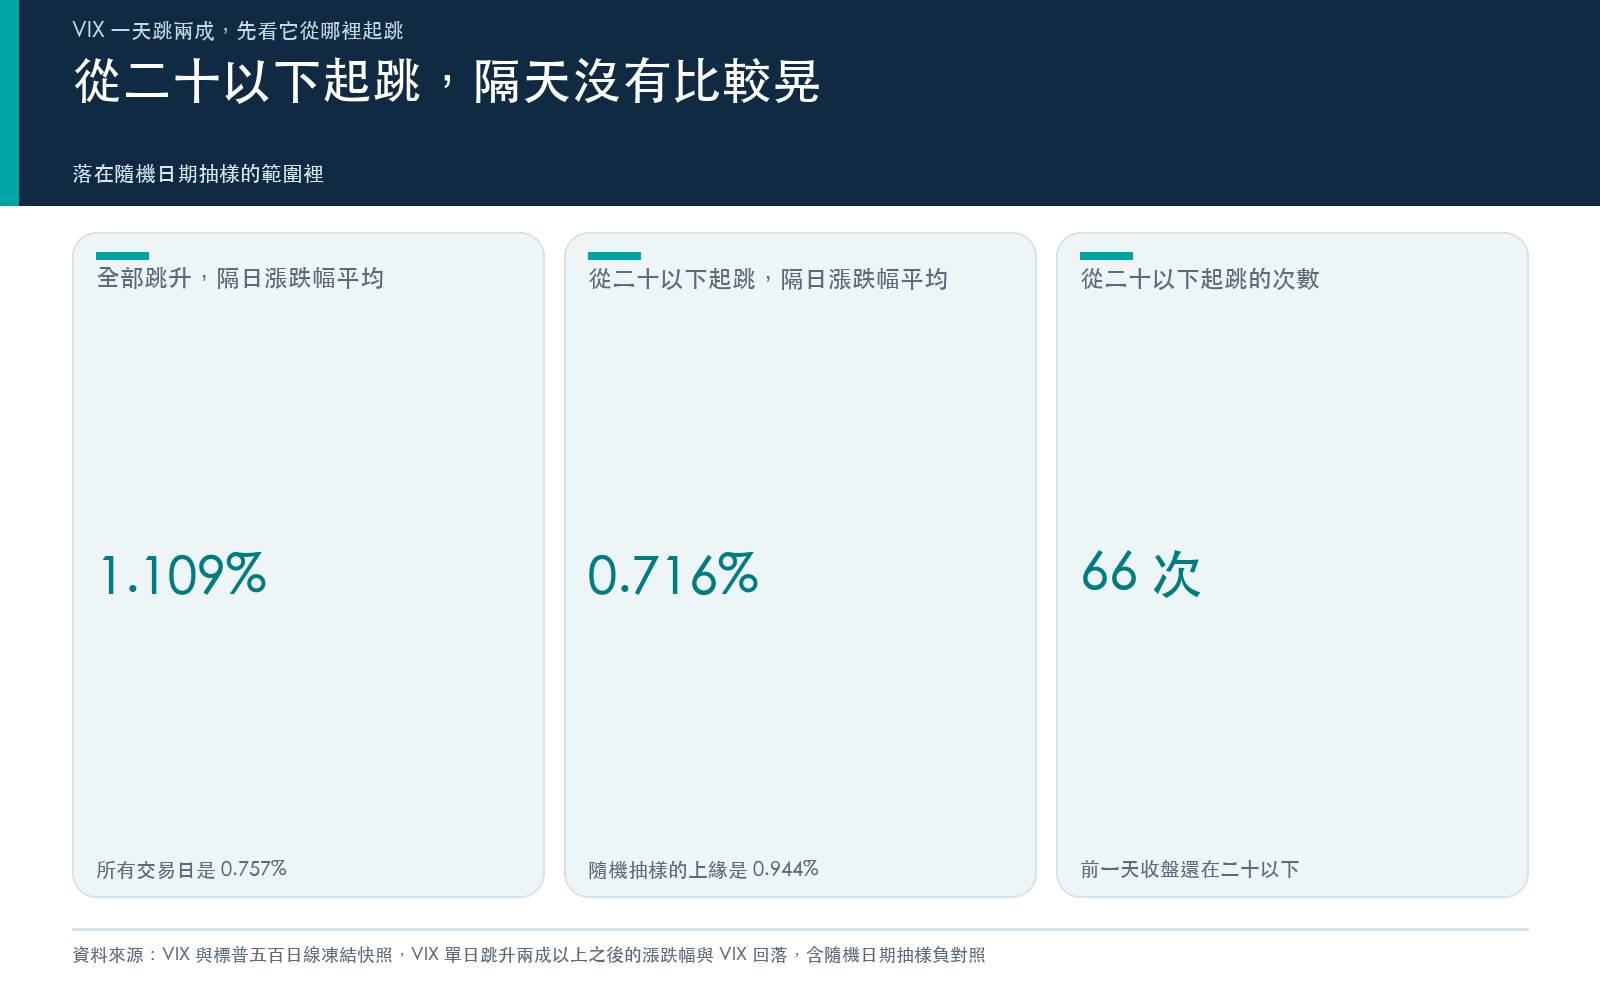The width and height of the screenshot is (1600, 1000).
Task: Click the headline 從二十以下起跳,隔天沒有比較晃
Action: tap(447, 81)
